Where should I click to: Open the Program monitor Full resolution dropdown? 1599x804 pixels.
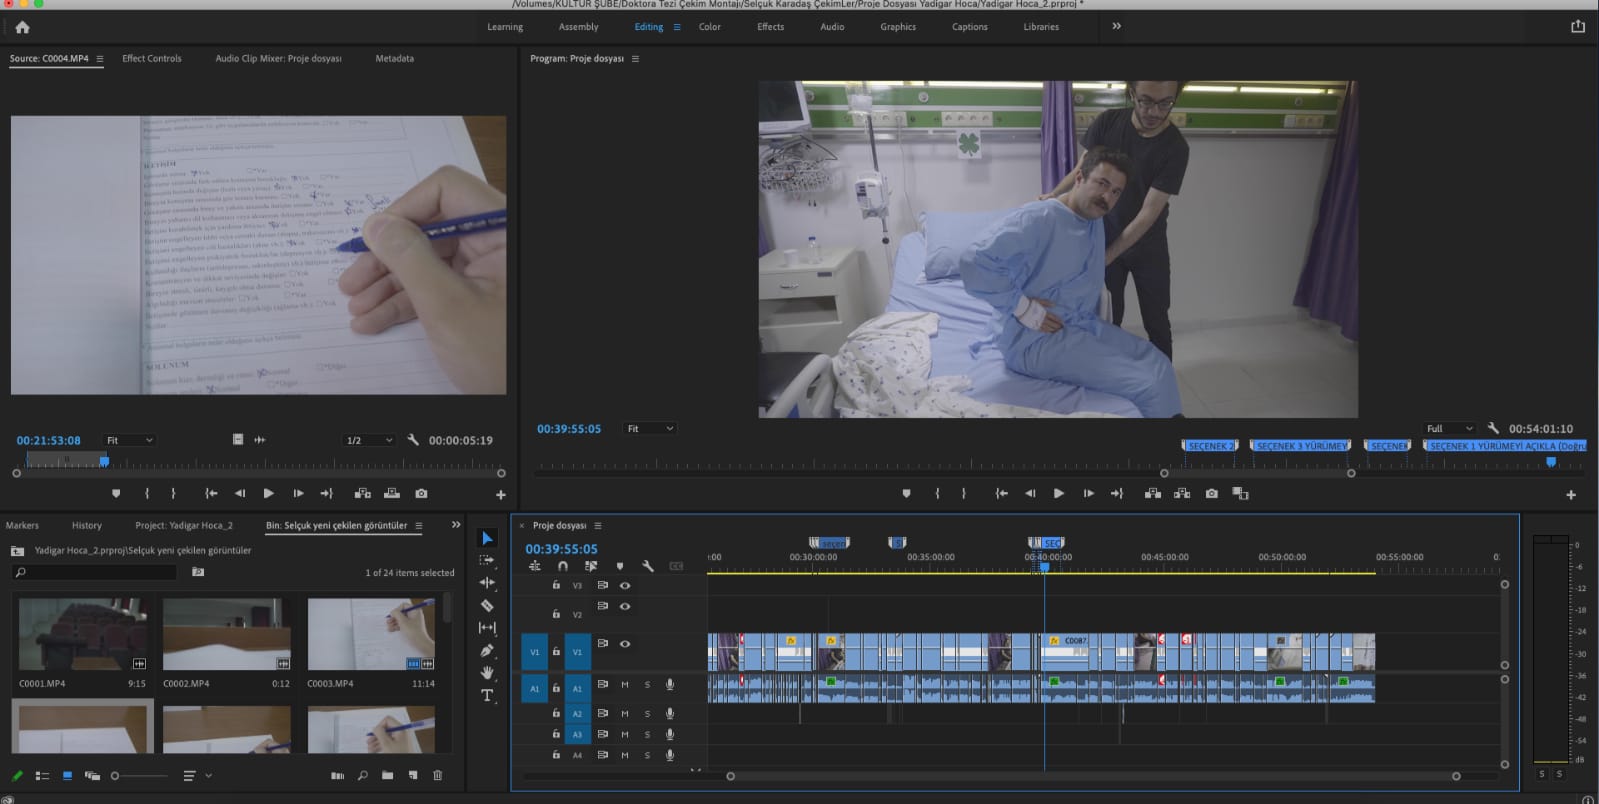(x=1449, y=428)
